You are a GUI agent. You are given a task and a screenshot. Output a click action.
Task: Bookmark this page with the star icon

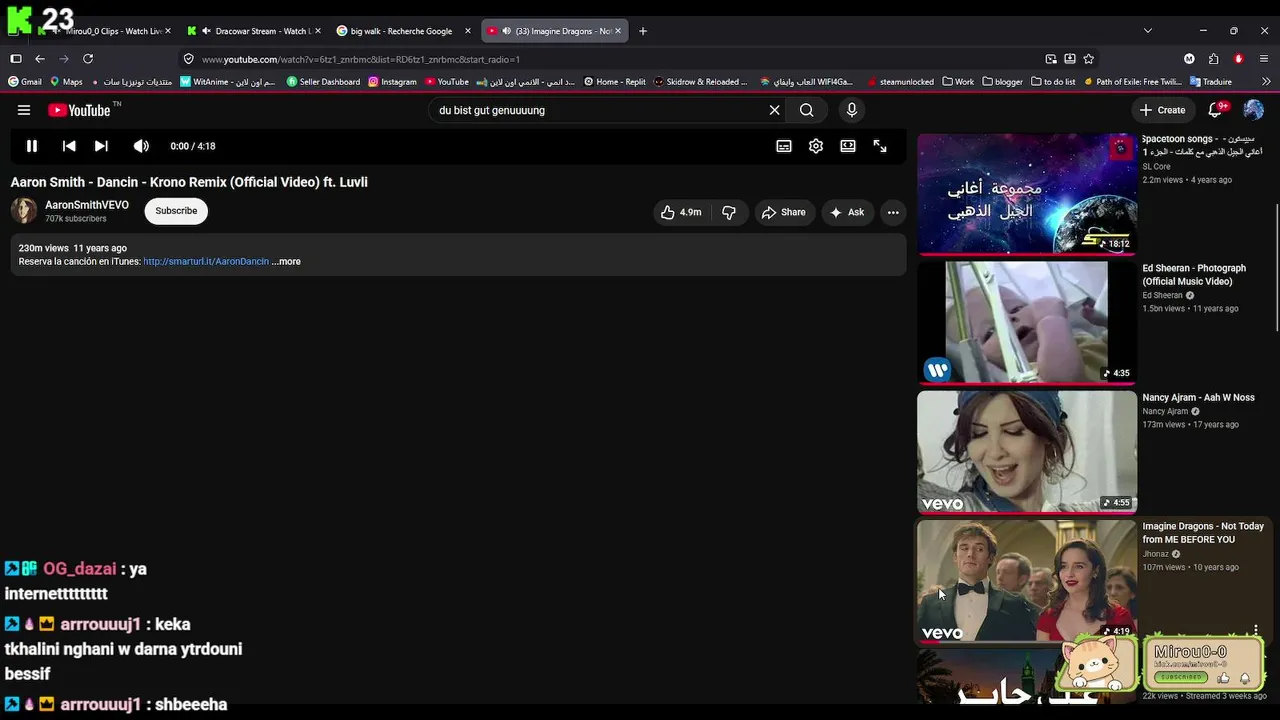click(1089, 59)
